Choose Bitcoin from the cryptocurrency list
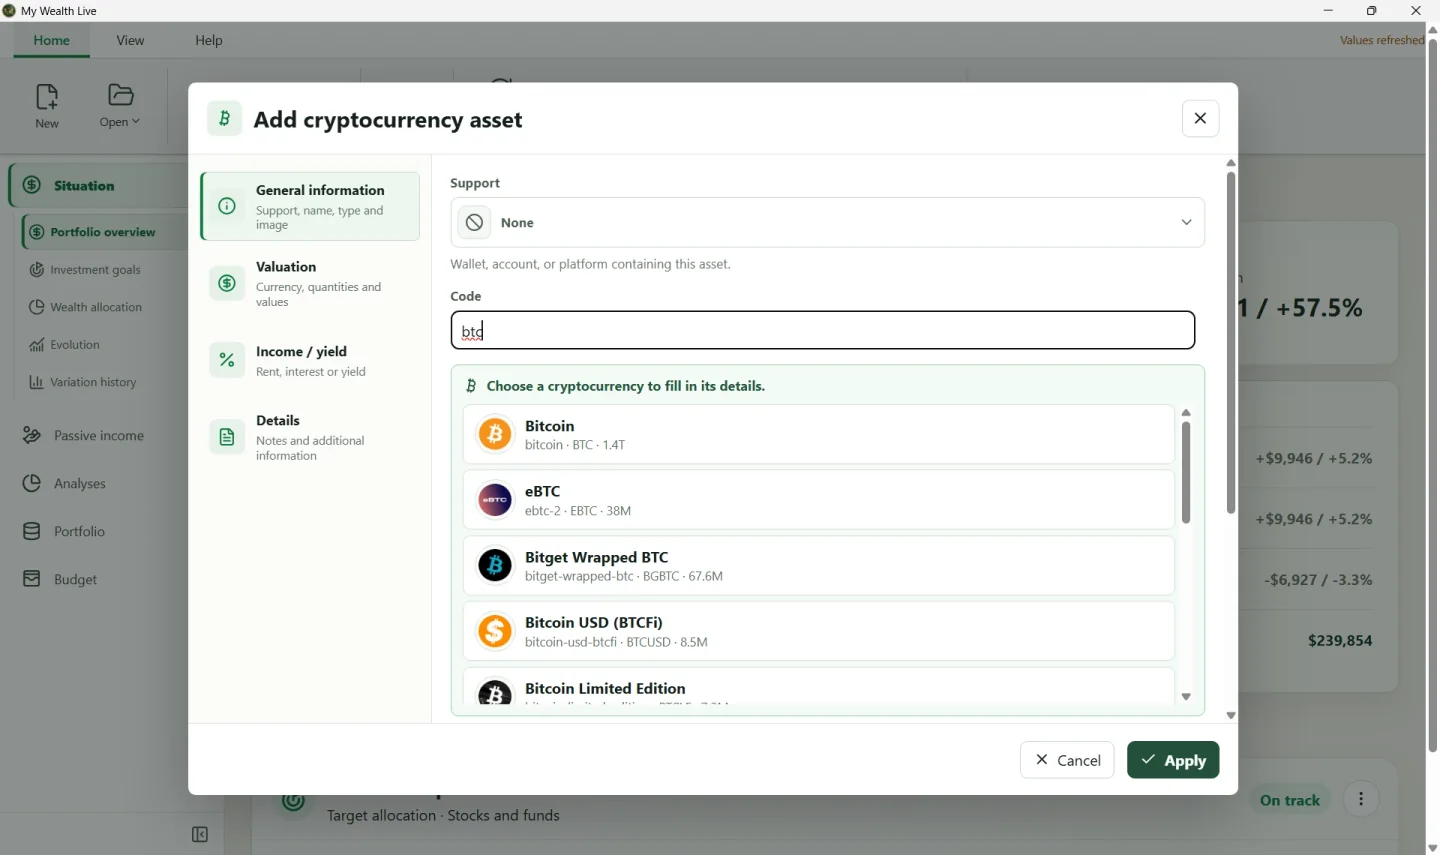Screen dimensions: 1440x855 tap(818, 434)
